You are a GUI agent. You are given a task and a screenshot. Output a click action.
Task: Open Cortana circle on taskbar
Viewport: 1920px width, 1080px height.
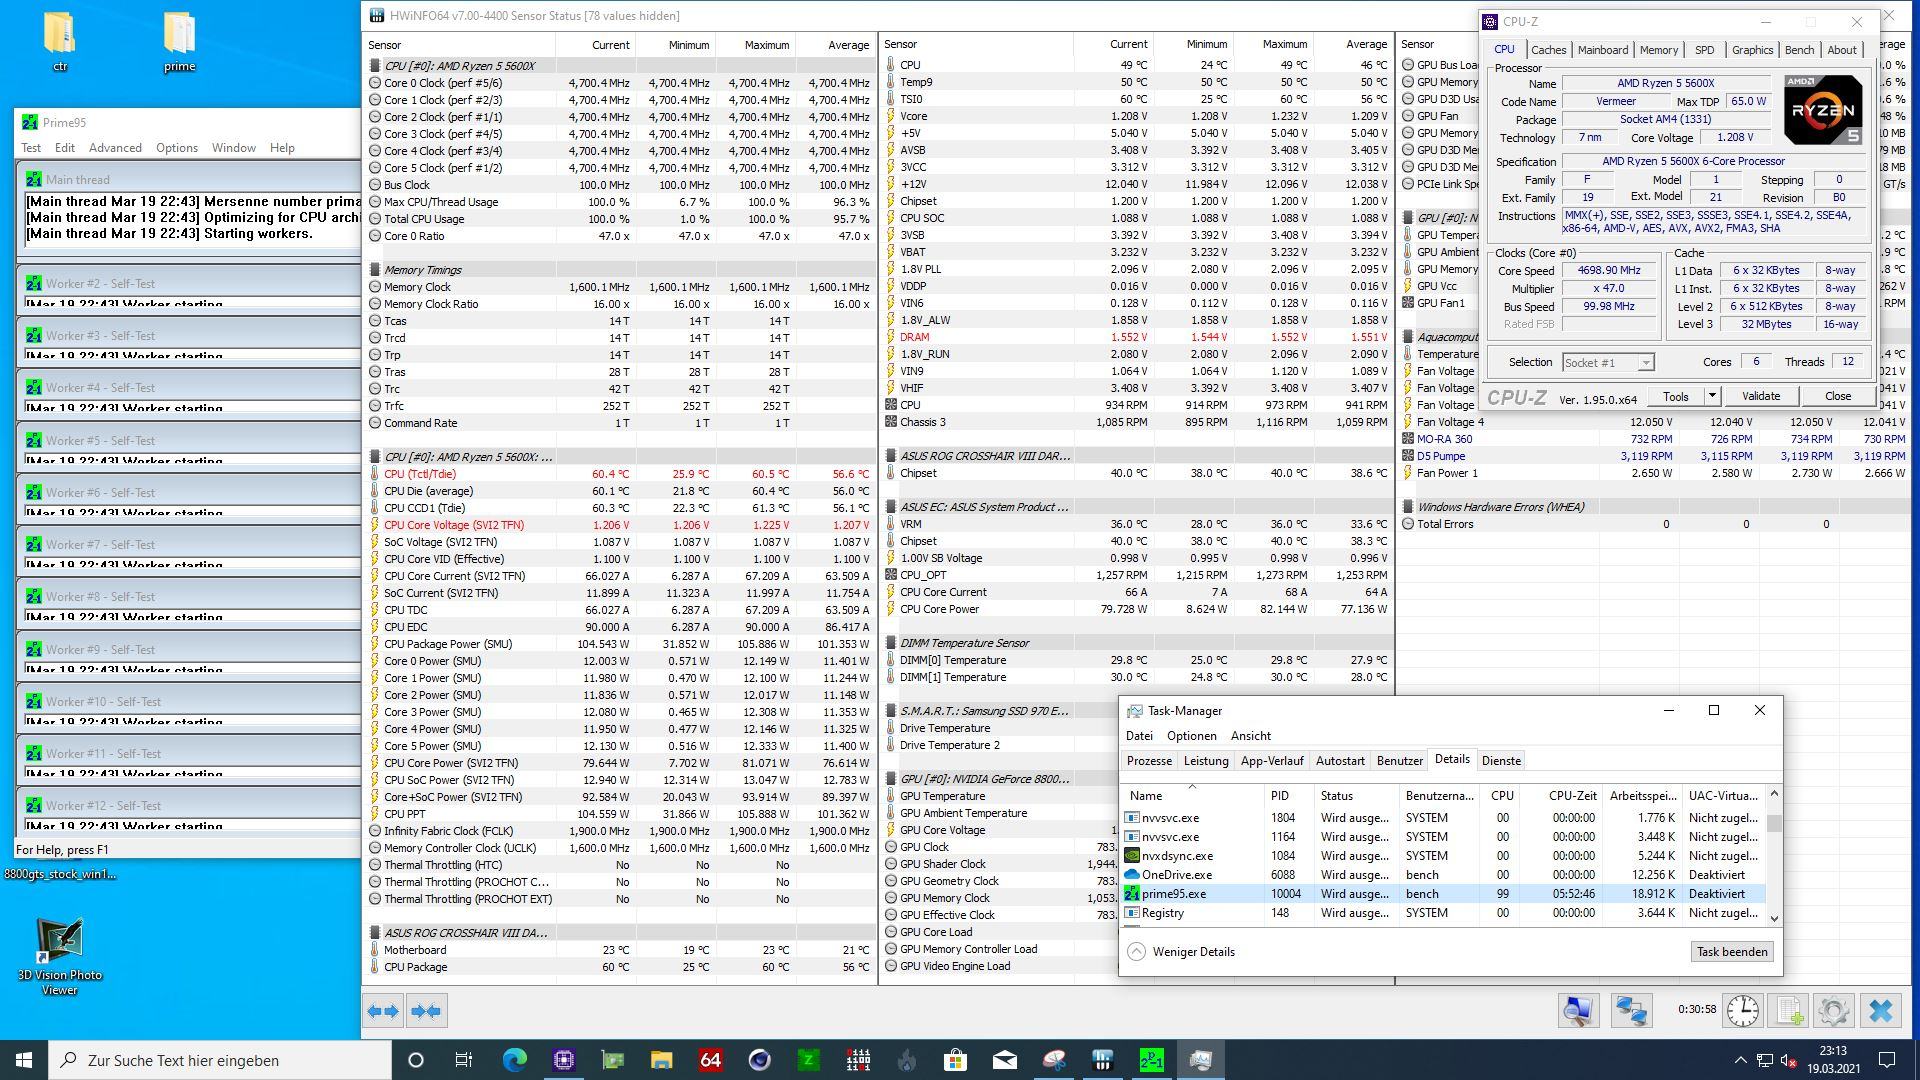point(416,1060)
